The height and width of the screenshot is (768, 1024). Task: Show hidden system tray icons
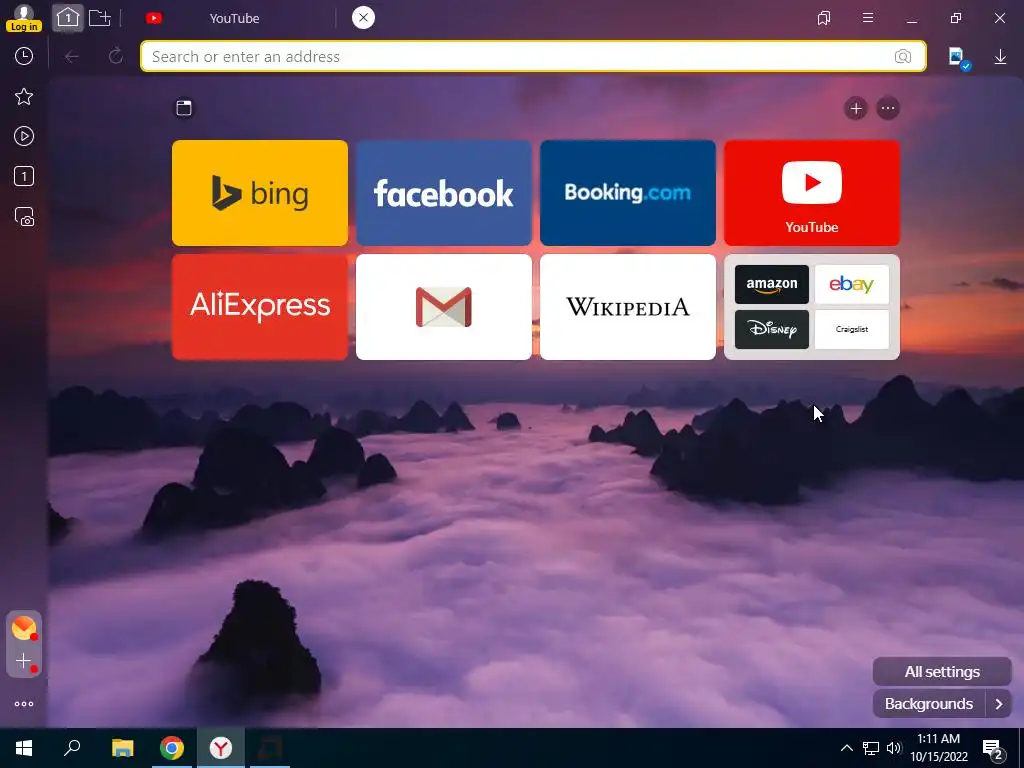tap(846, 748)
